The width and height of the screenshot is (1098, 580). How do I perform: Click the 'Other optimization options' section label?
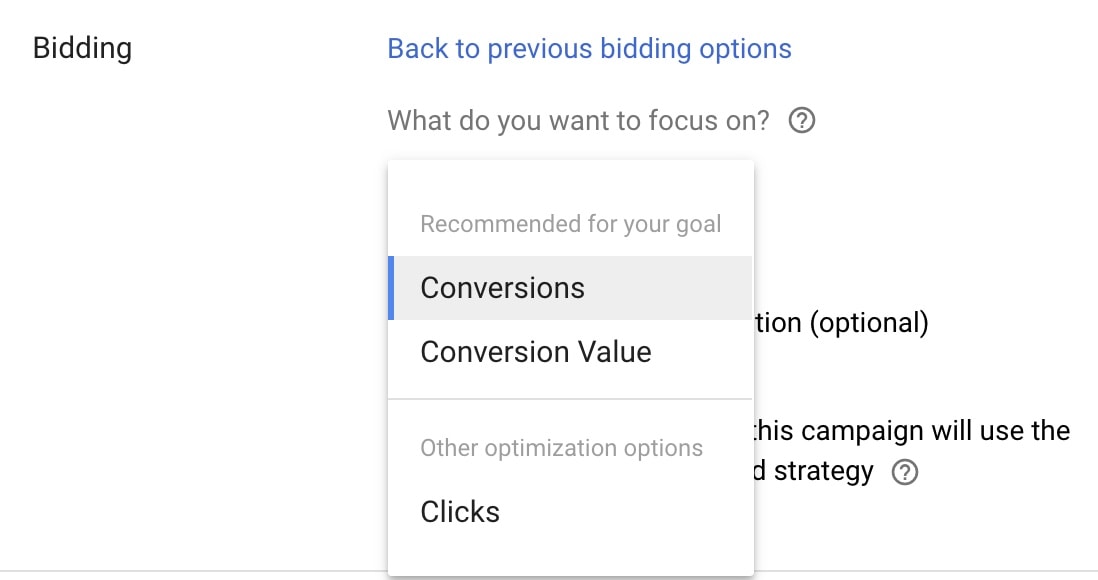[560, 447]
